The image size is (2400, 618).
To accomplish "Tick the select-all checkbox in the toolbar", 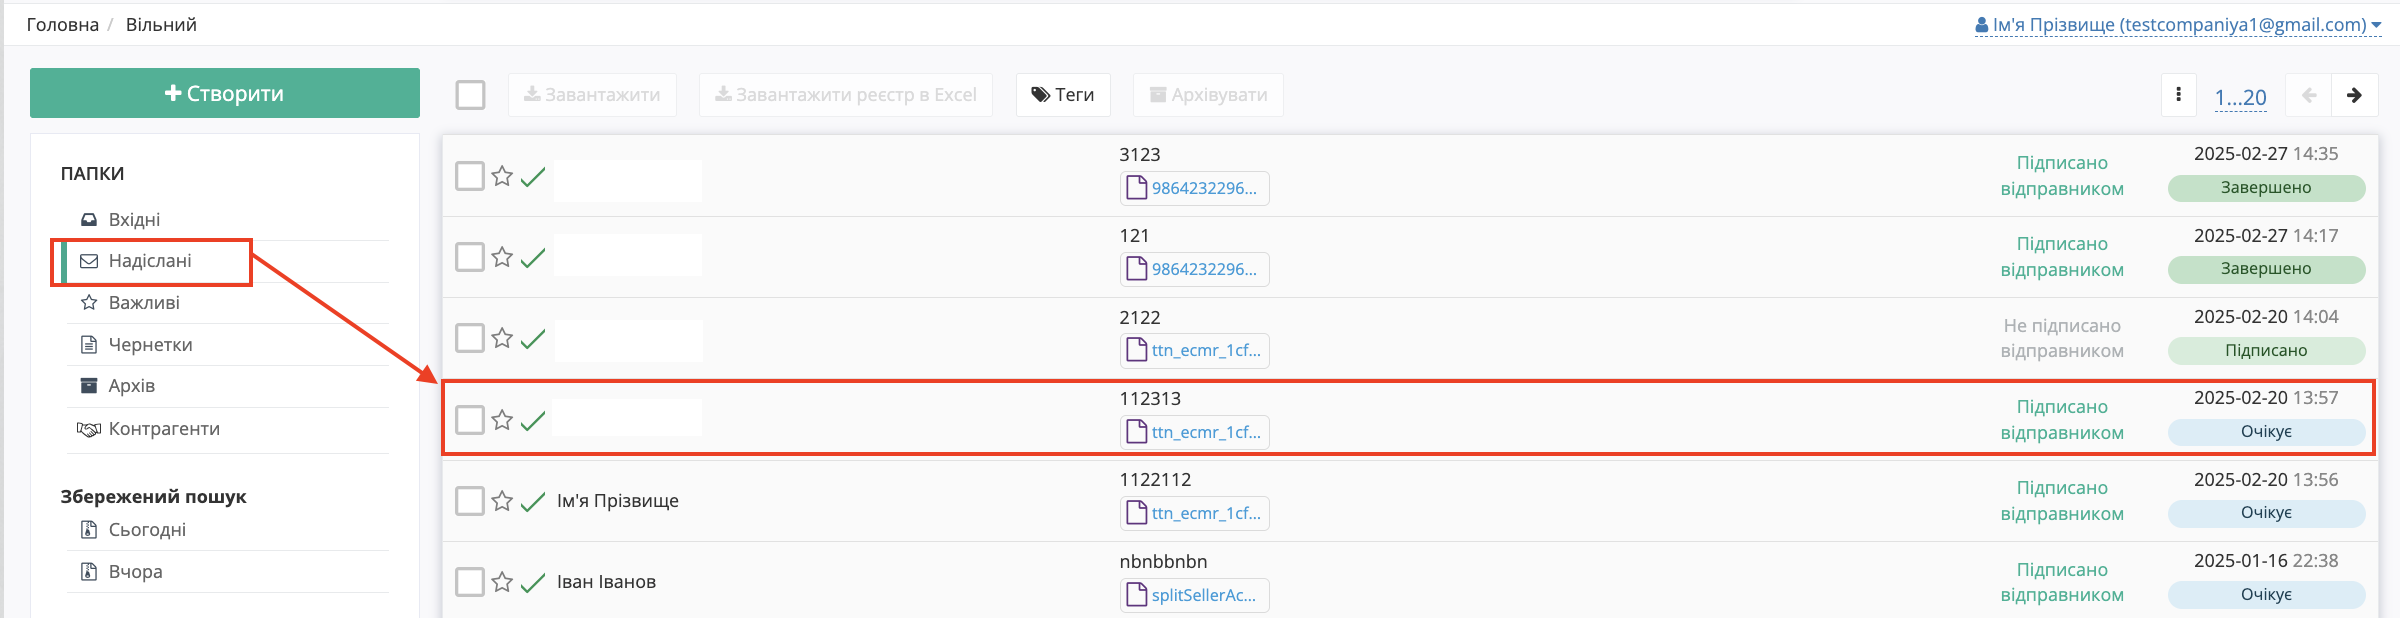I will [x=470, y=95].
